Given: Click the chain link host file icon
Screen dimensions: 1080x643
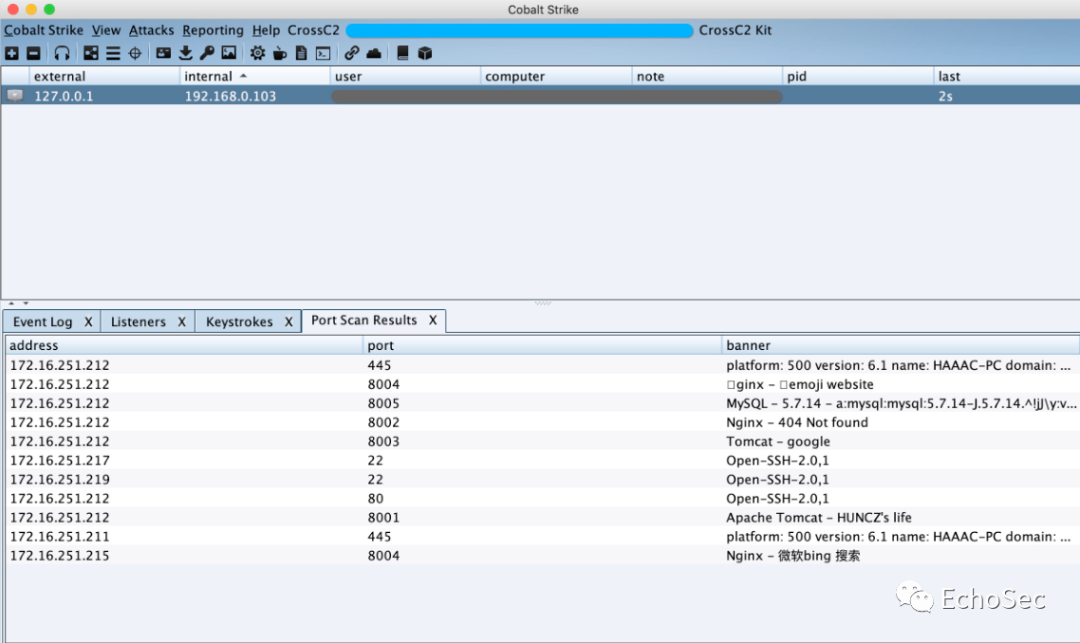Looking at the screenshot, I should [351, 53].
